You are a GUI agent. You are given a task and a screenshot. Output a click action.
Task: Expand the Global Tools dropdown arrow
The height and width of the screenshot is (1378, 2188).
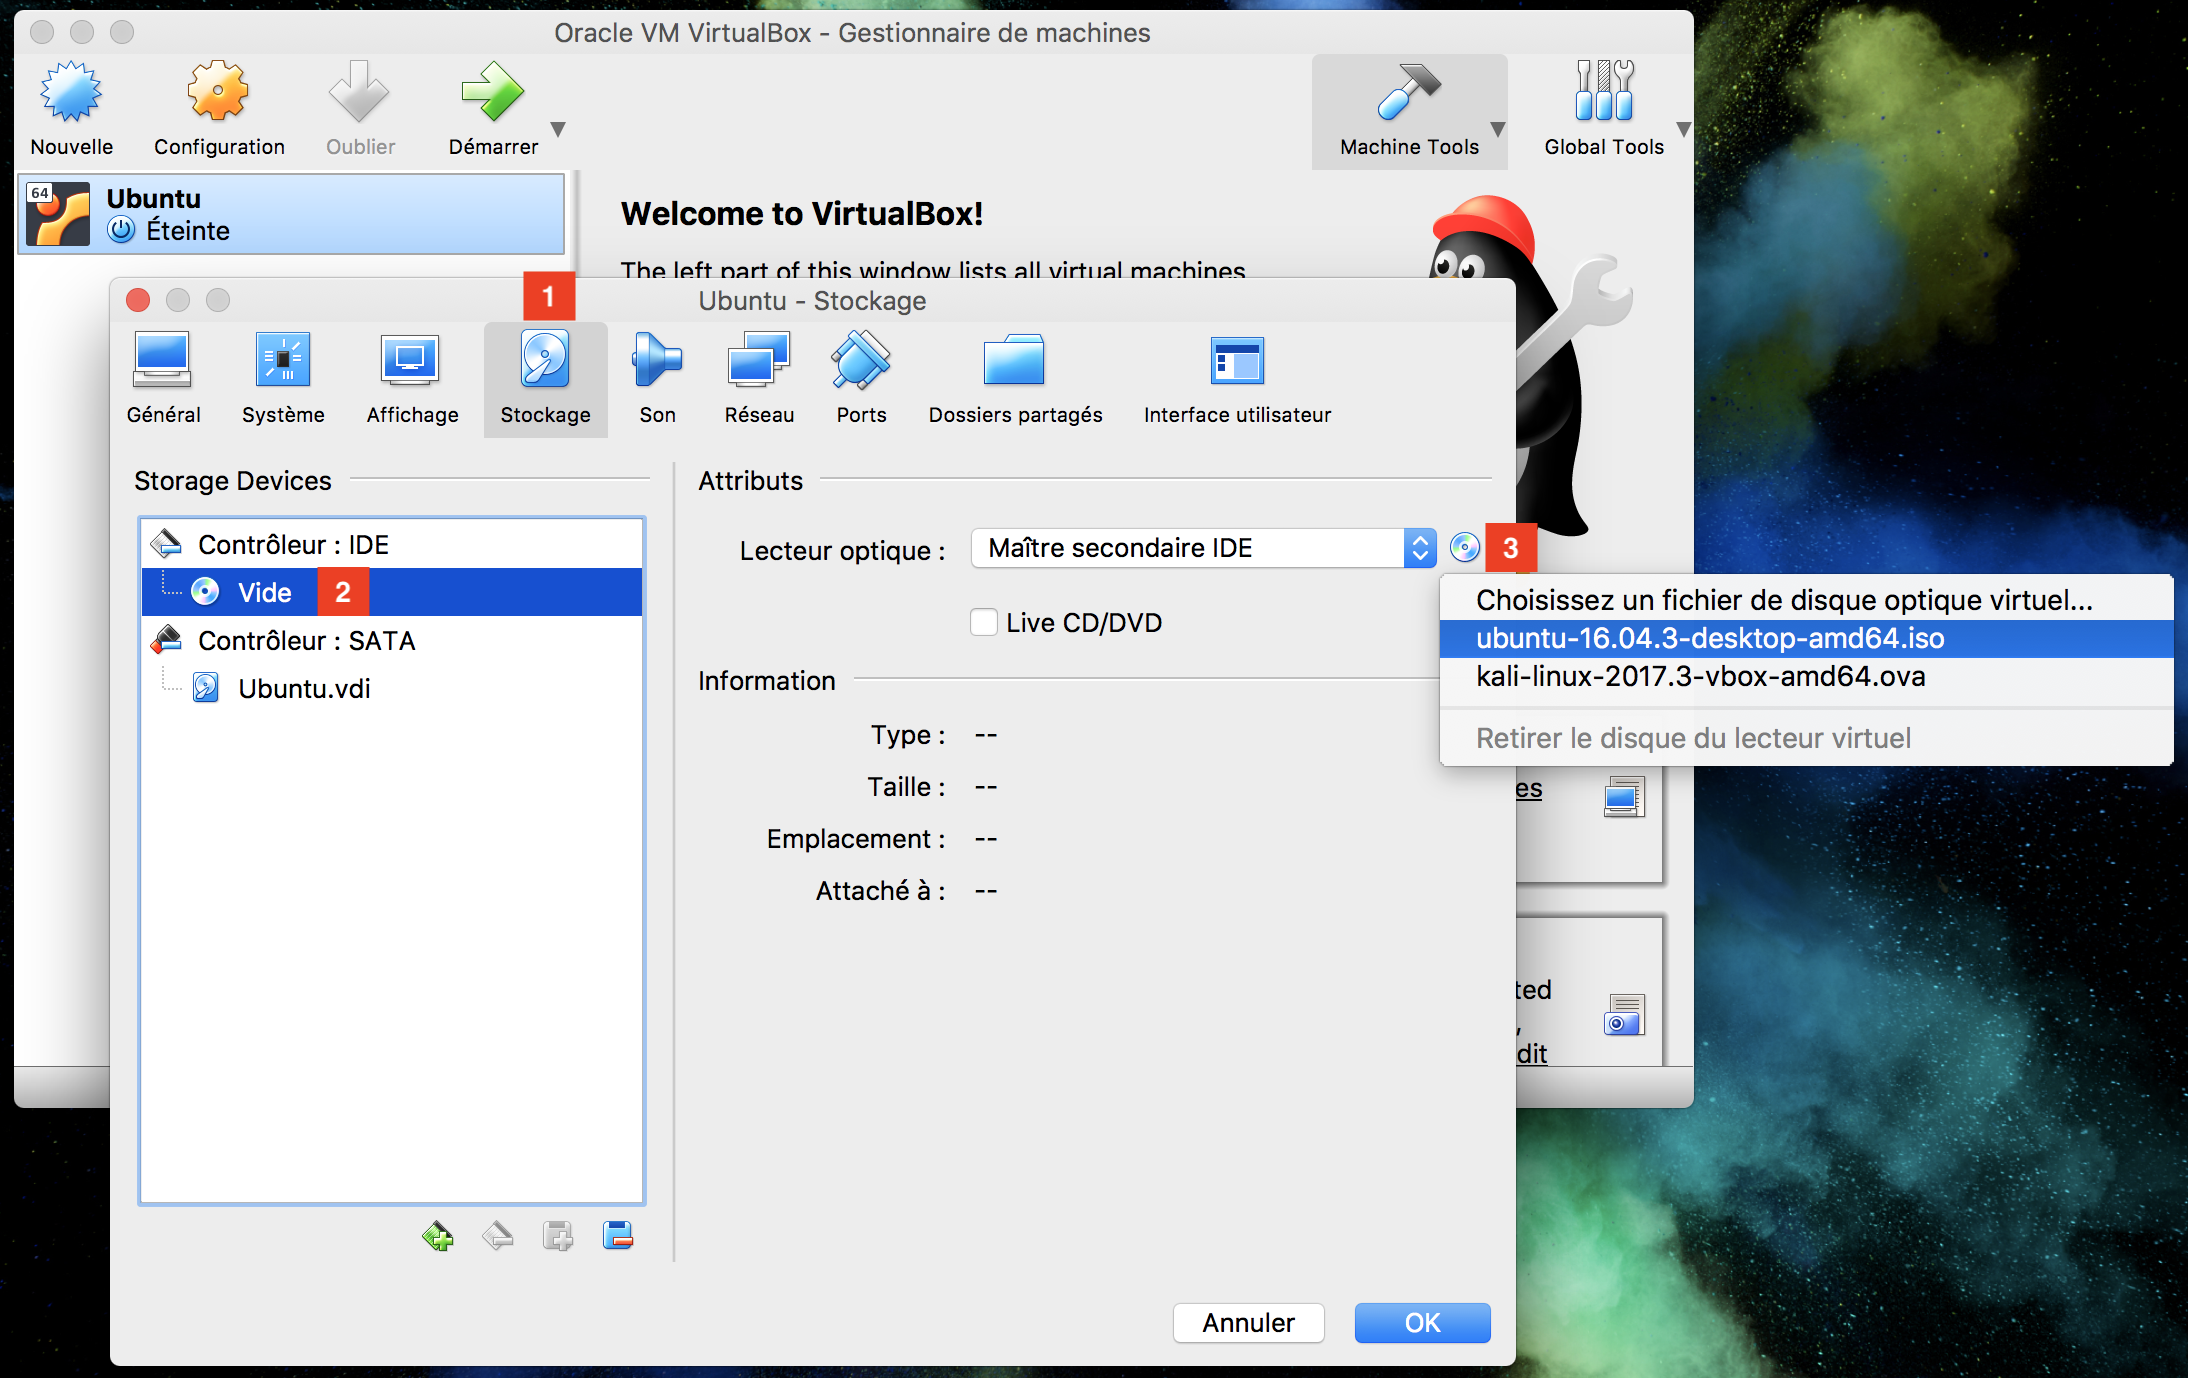click(1683, 129)
